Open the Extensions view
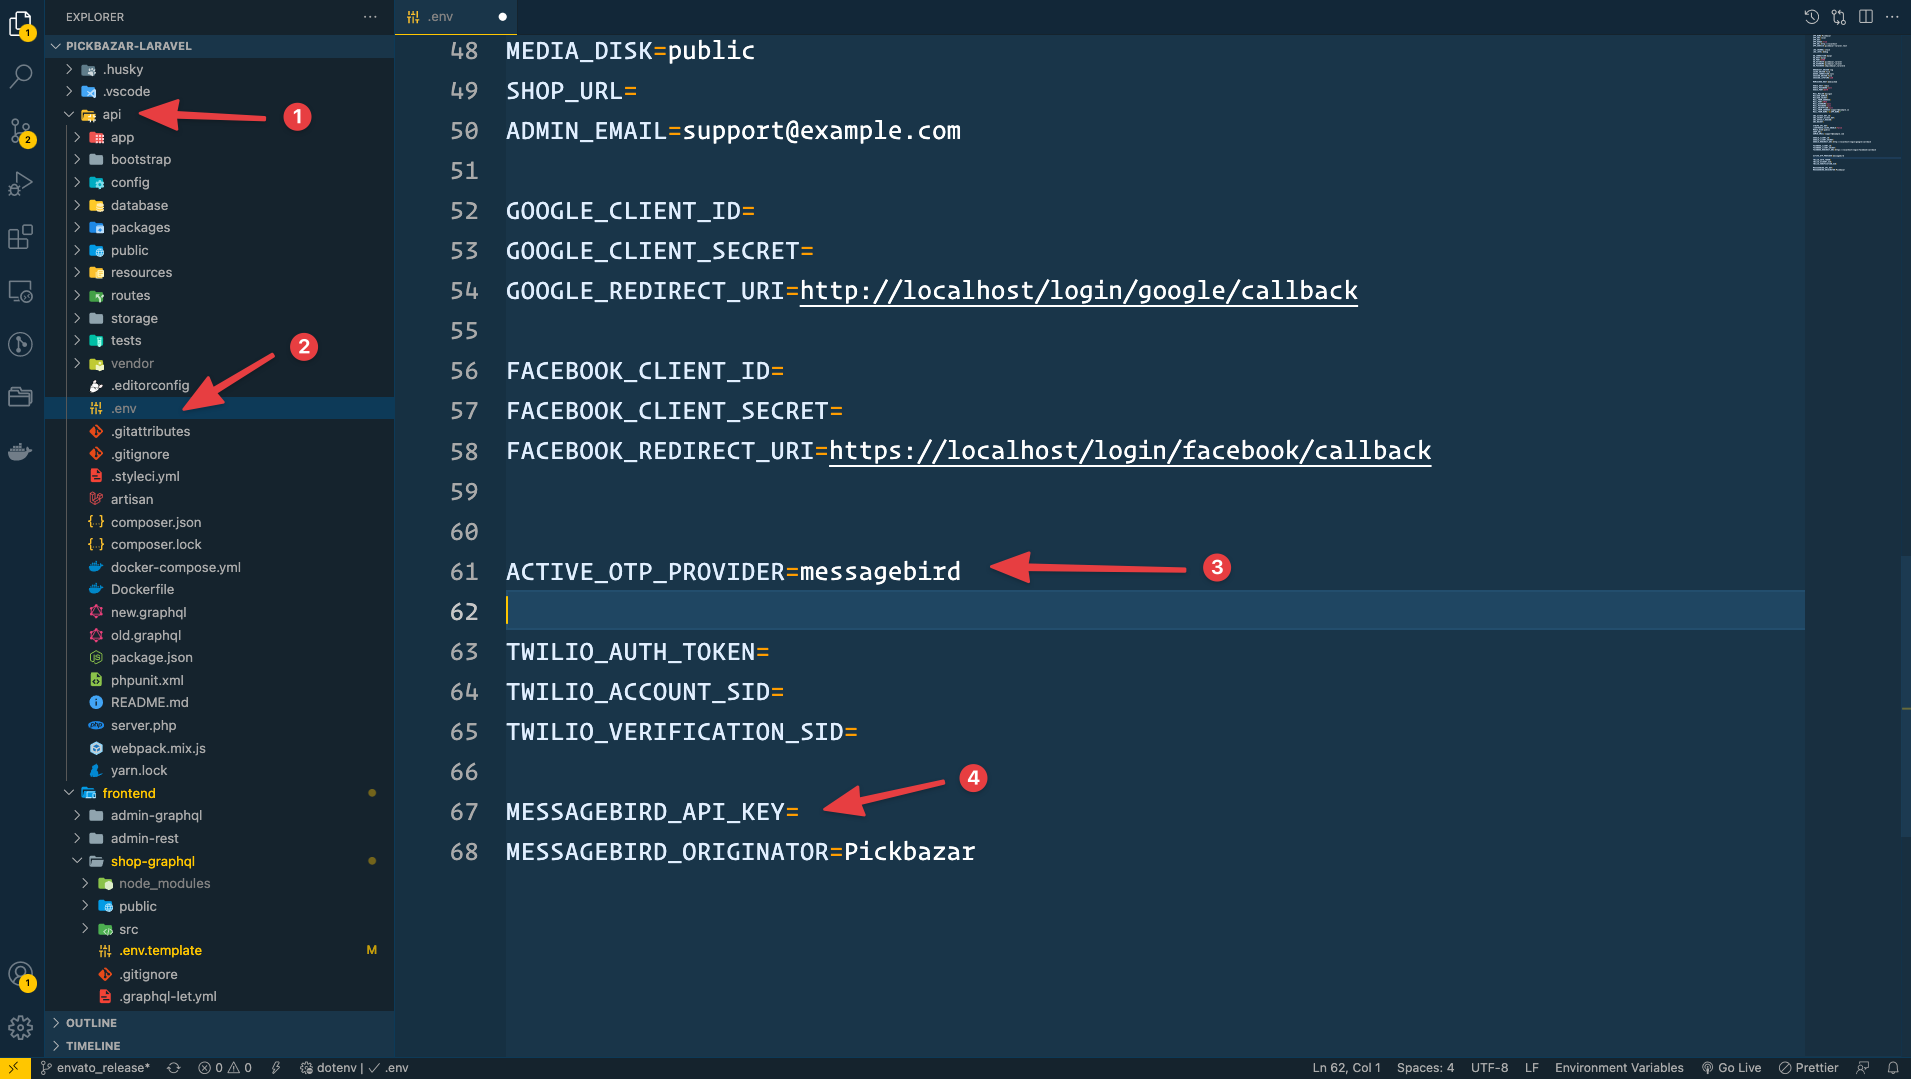 (21, 237)
